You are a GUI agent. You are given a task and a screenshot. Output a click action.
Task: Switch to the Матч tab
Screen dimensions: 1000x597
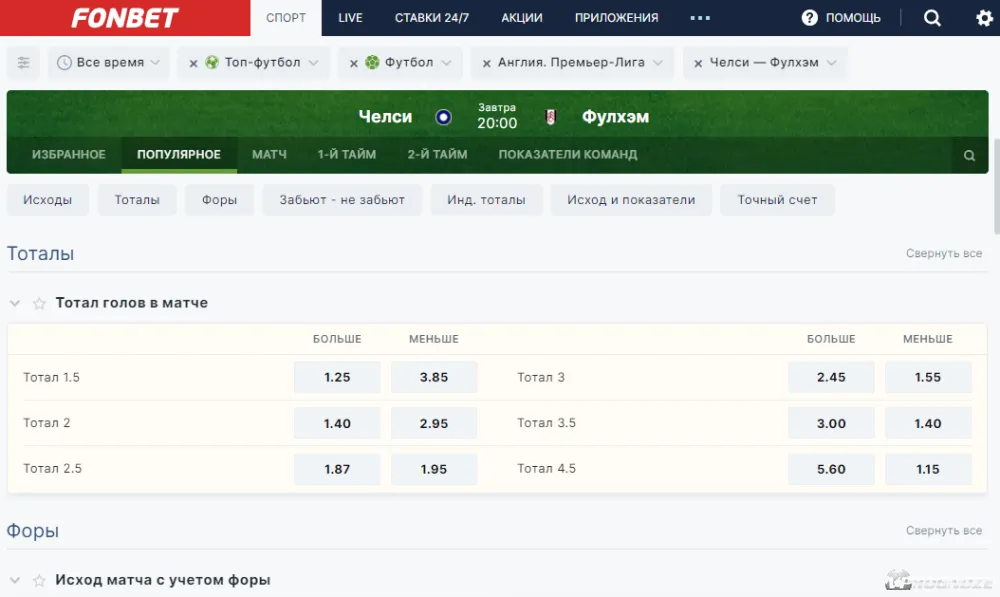tap(269, 154)
